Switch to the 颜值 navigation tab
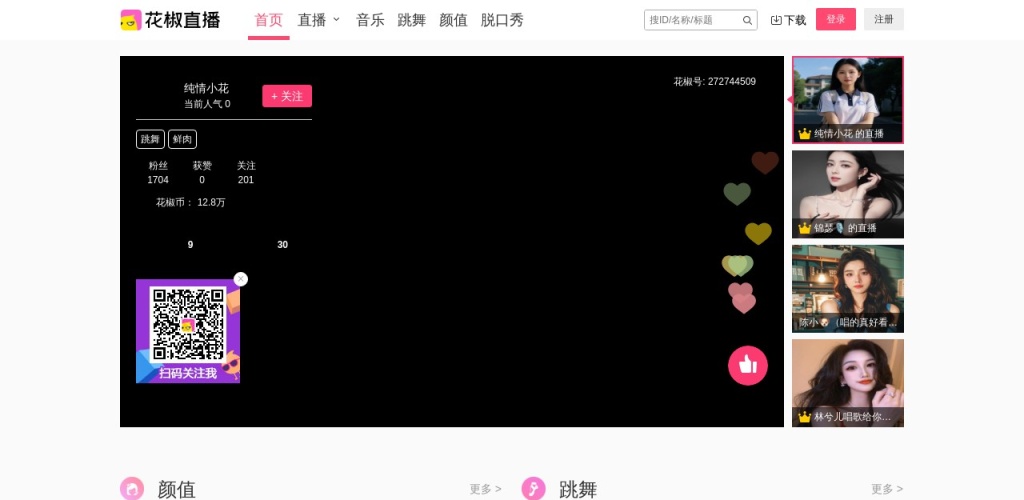1024x500 pixels. [x=453, y=20]
